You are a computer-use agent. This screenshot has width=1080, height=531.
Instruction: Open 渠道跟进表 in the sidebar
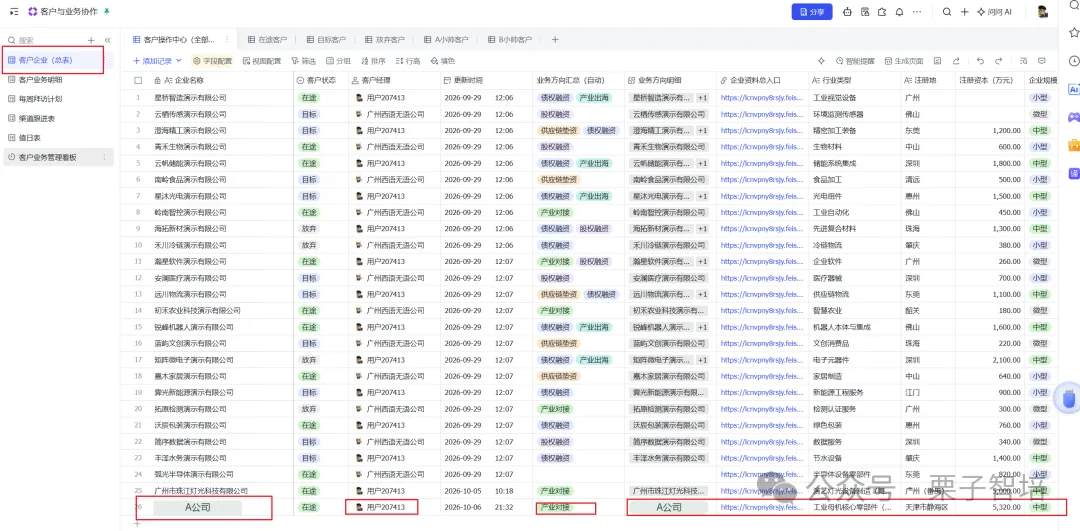[x=58, y=118]
